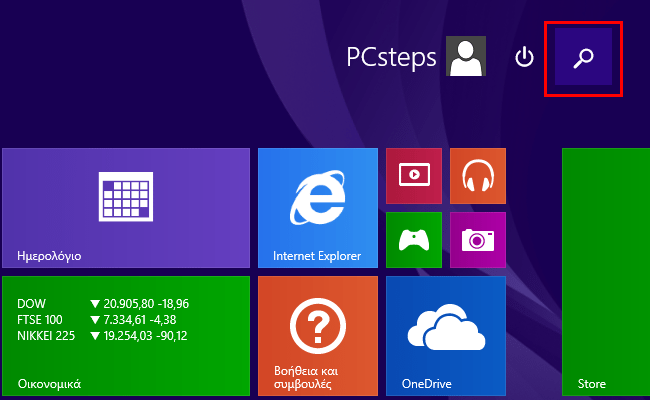
Task: Open OneDrive via the cloud icon
Action: pyautogui.click(x=446, y=328)
